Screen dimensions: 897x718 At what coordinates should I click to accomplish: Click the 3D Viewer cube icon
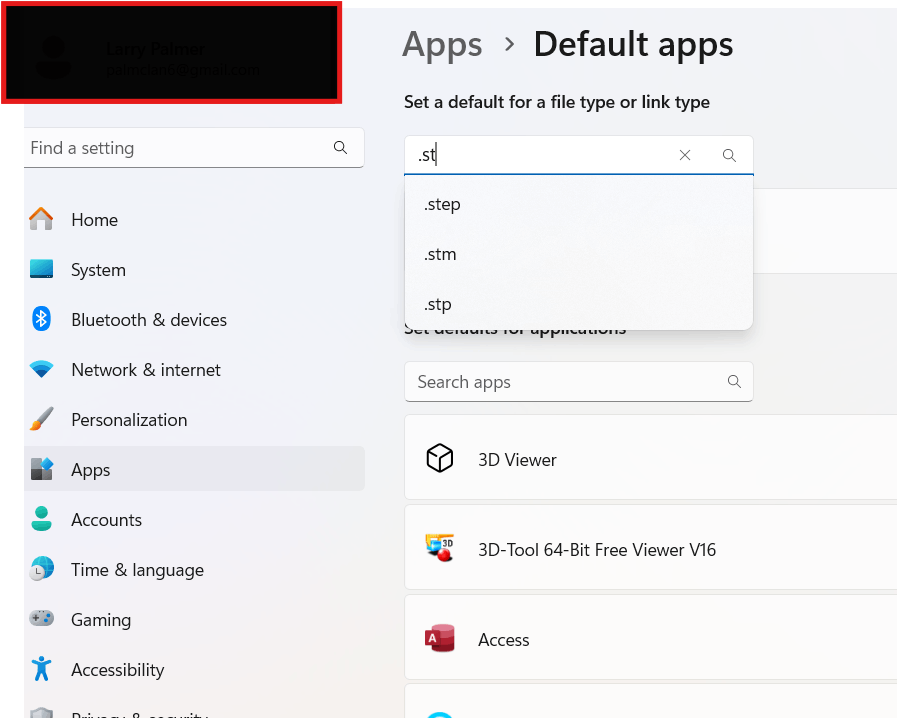tap(439, 458)
